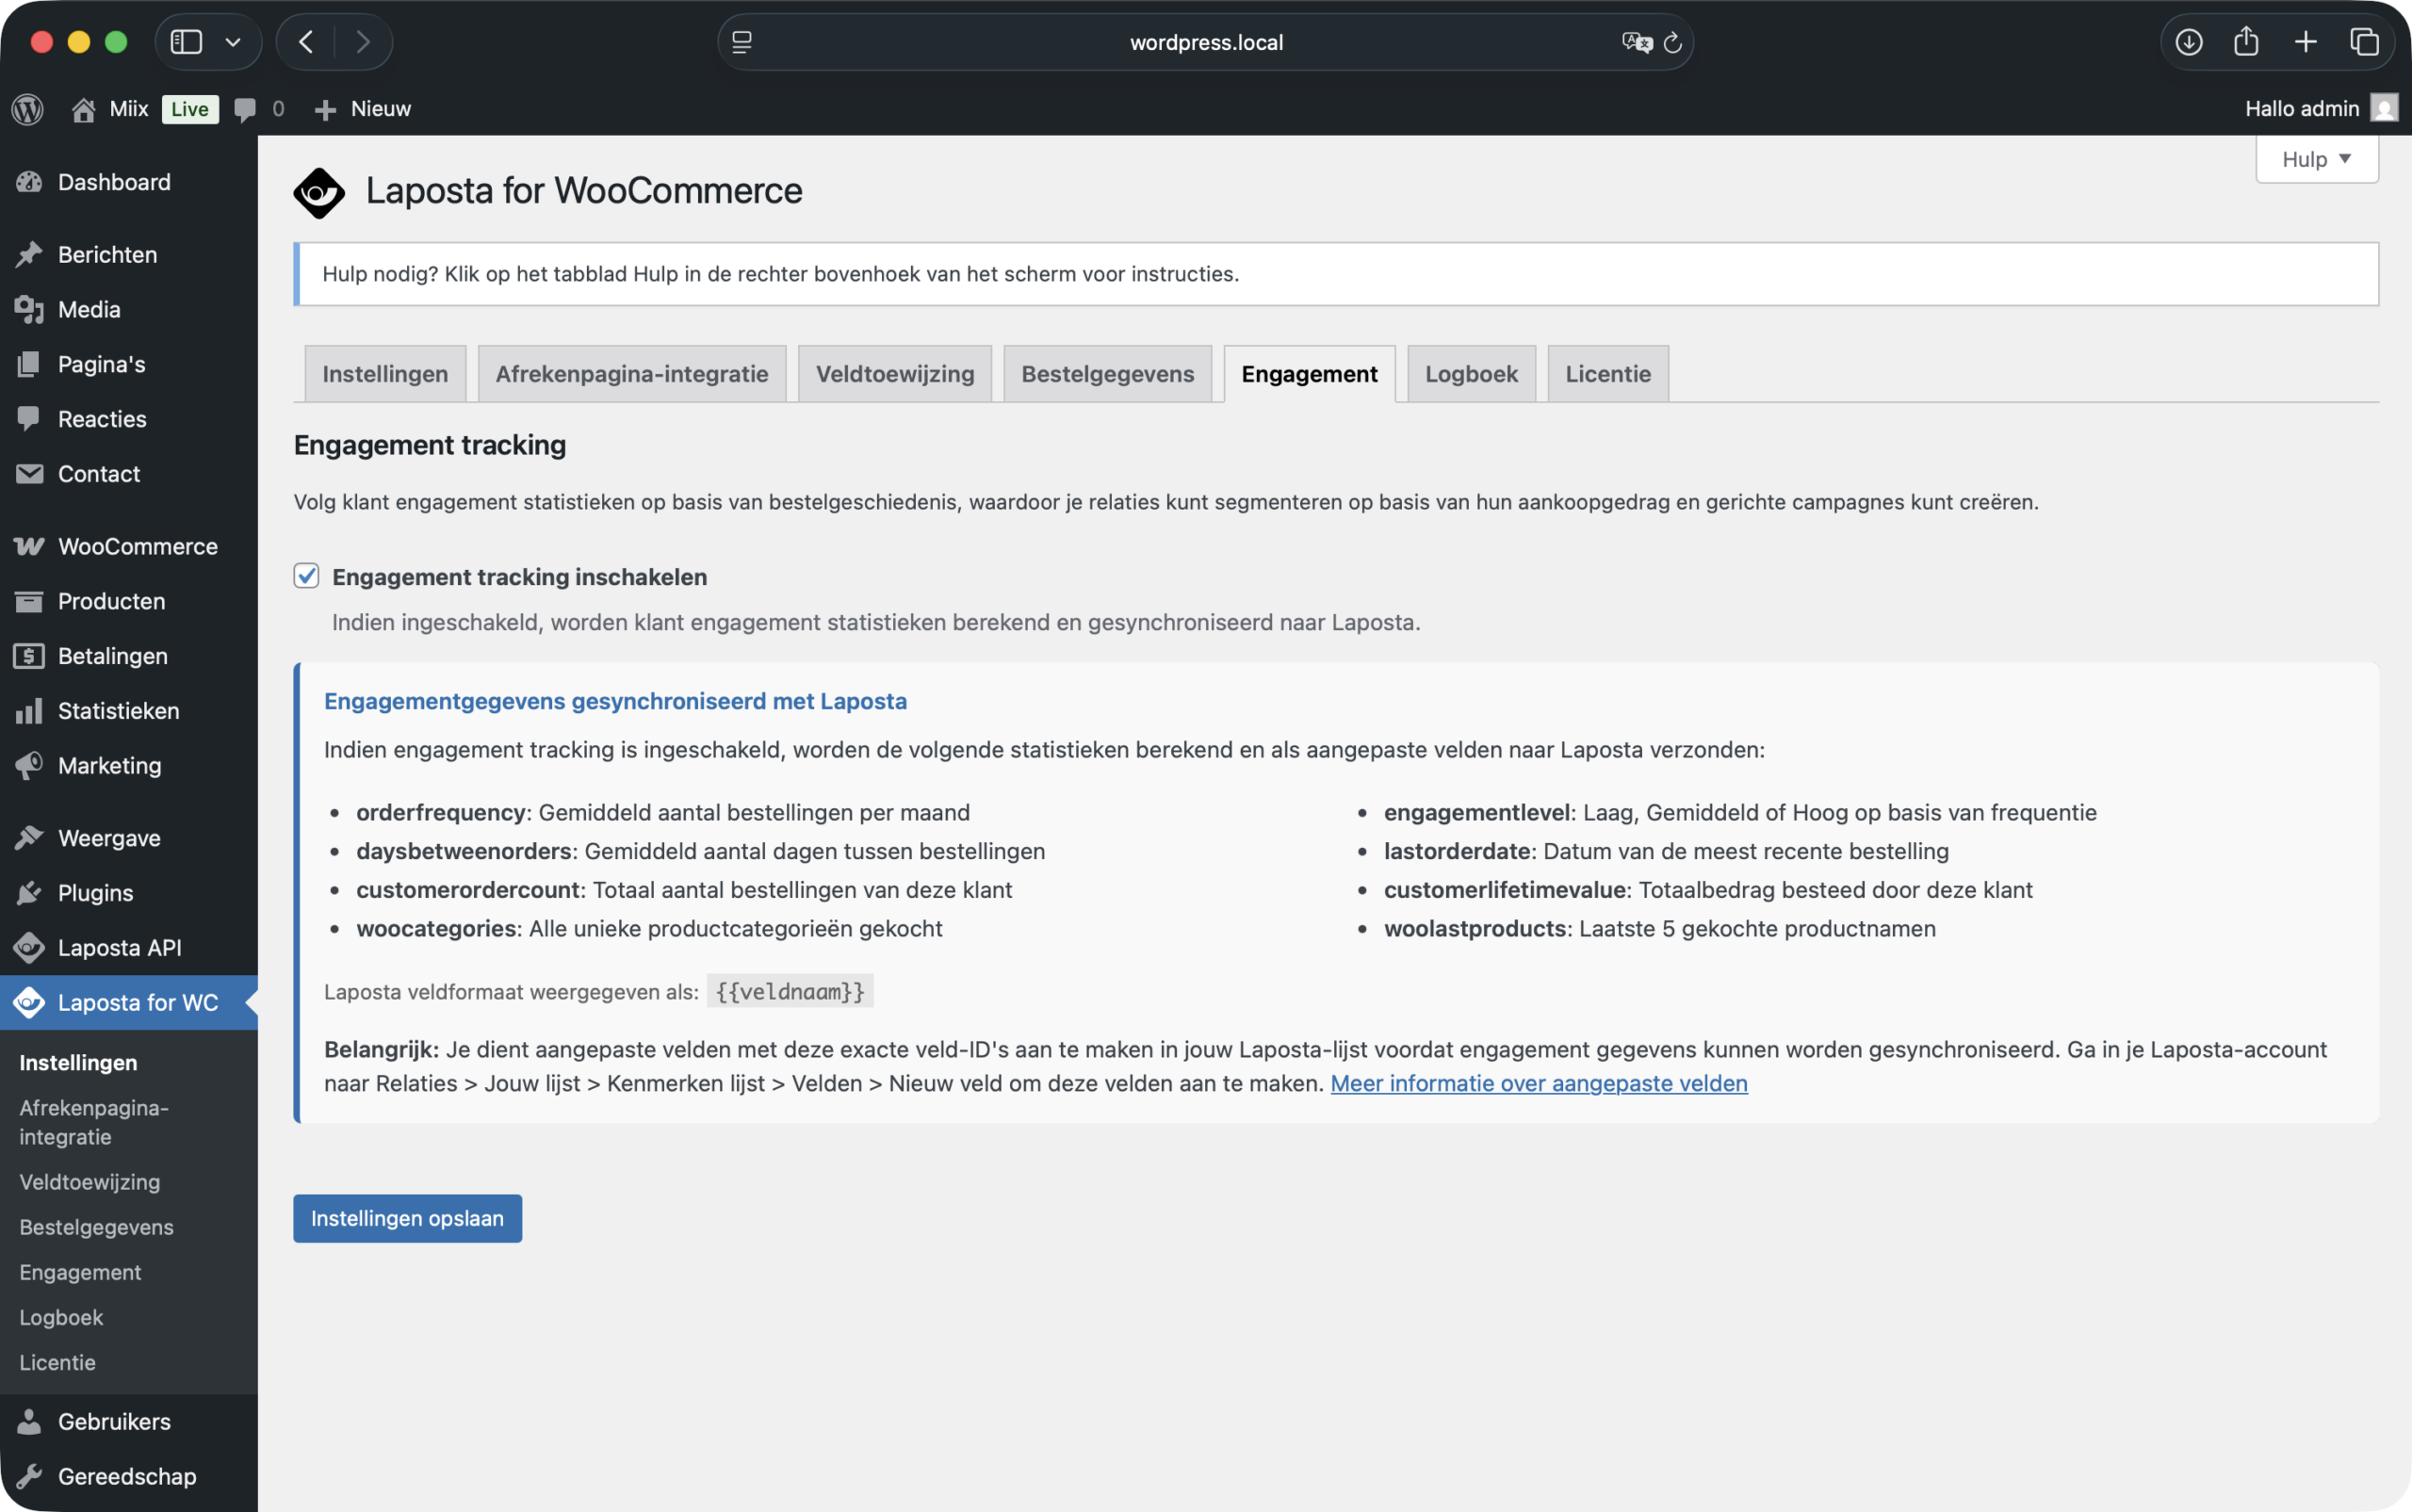Disable Engagement tracking inschakelen
2412x1512 pixels.
[306, 575]
